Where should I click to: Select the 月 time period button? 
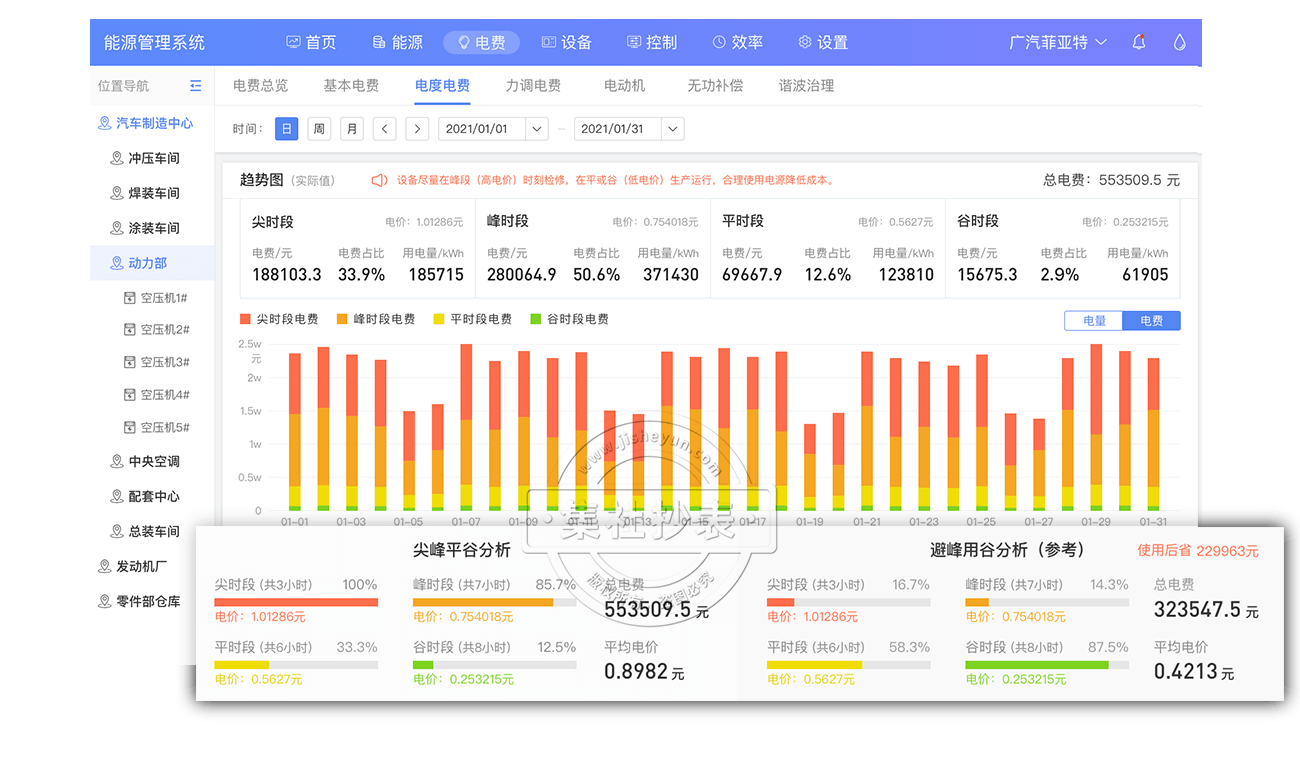(x=351, y=129)
